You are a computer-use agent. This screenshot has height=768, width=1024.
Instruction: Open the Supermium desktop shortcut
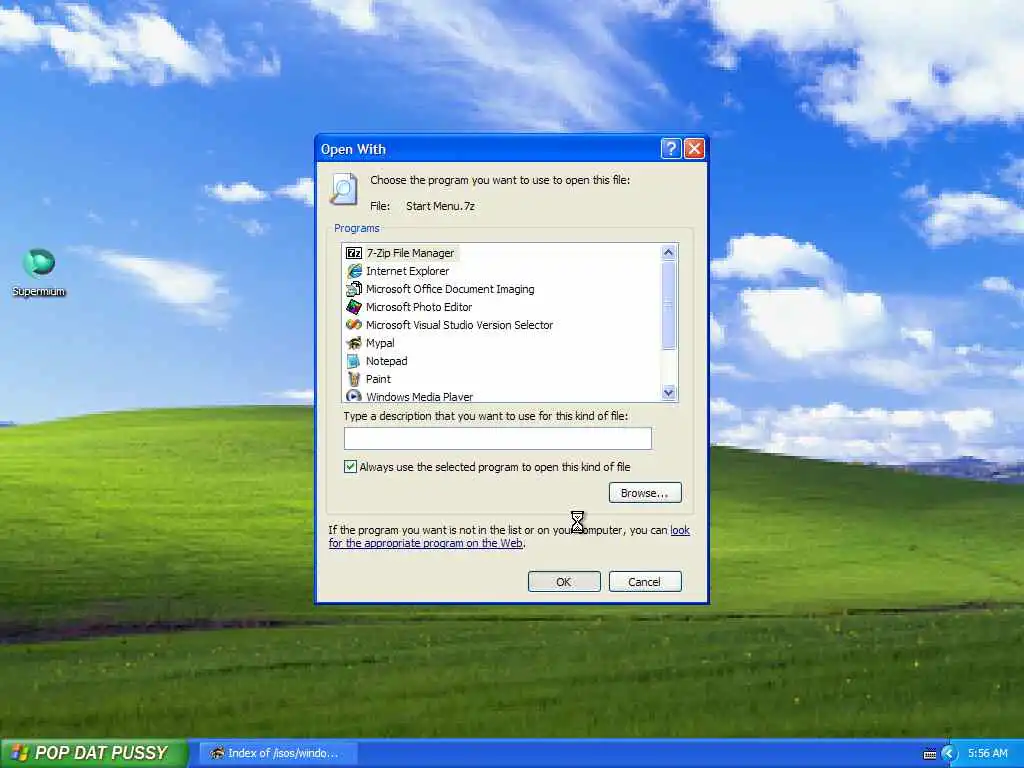(39, 273)
